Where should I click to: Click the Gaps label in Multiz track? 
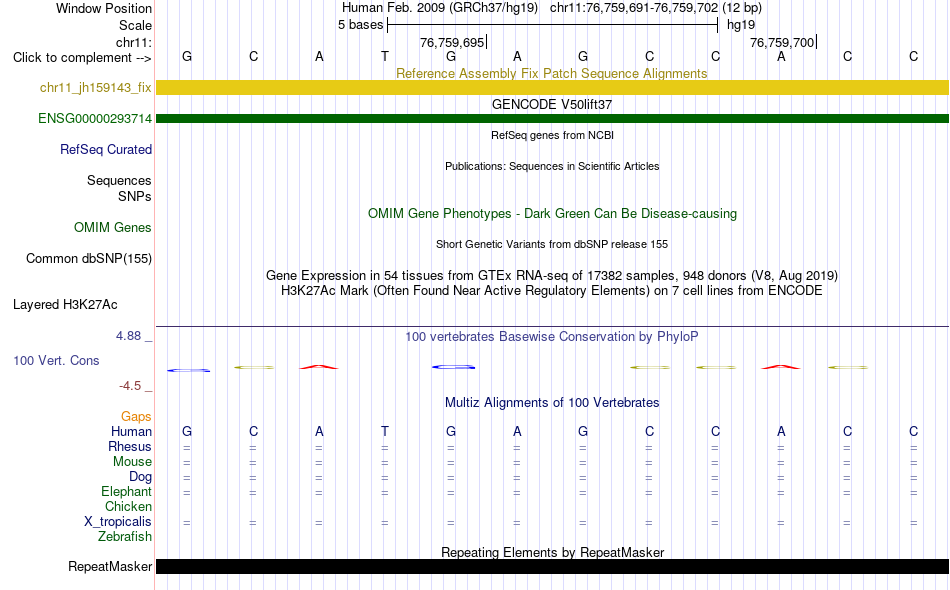136,417
